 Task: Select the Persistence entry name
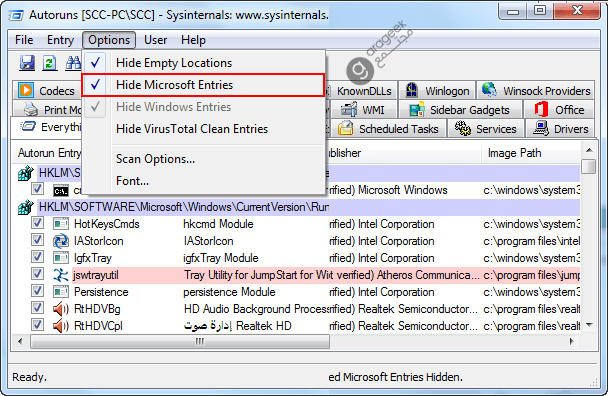pyautogui.click(x=101, y=292)
